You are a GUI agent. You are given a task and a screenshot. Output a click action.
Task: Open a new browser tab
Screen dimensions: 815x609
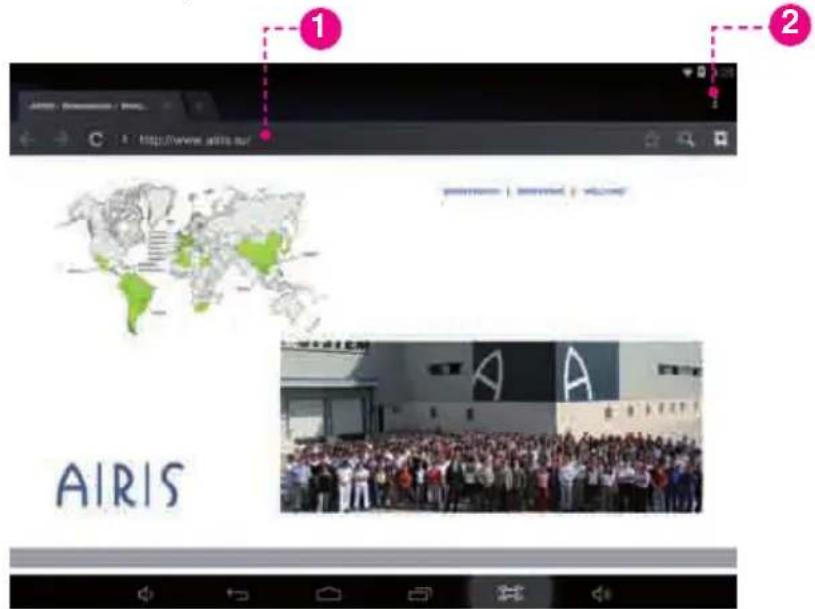(x=199, y=107)
